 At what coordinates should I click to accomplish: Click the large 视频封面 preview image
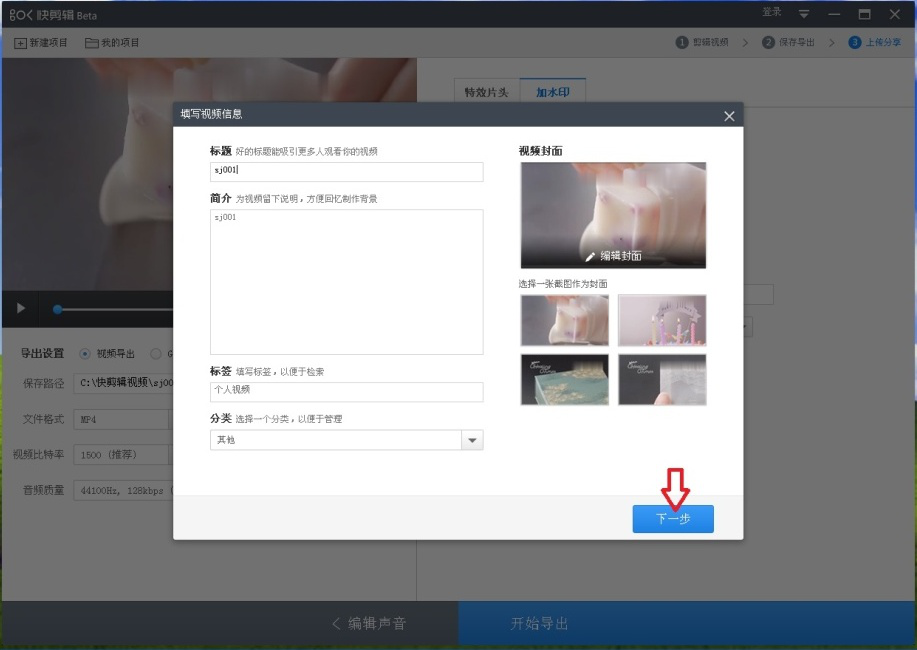pos(613,215)
